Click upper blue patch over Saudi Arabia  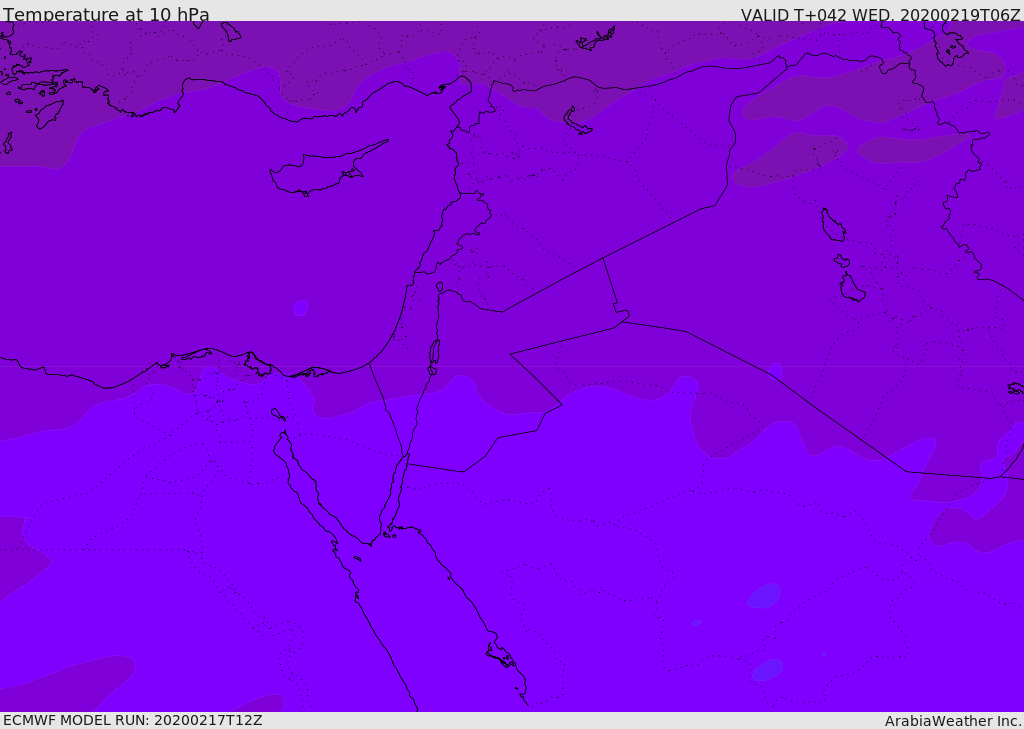(763, 596)
